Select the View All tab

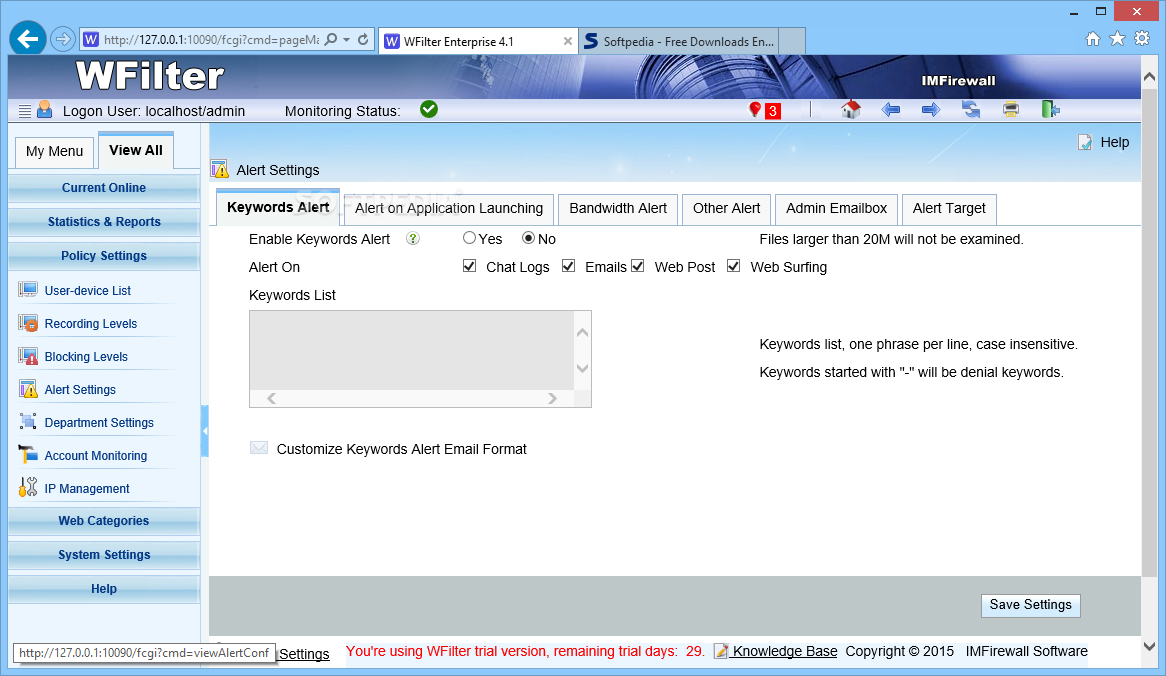coord(135,150)
